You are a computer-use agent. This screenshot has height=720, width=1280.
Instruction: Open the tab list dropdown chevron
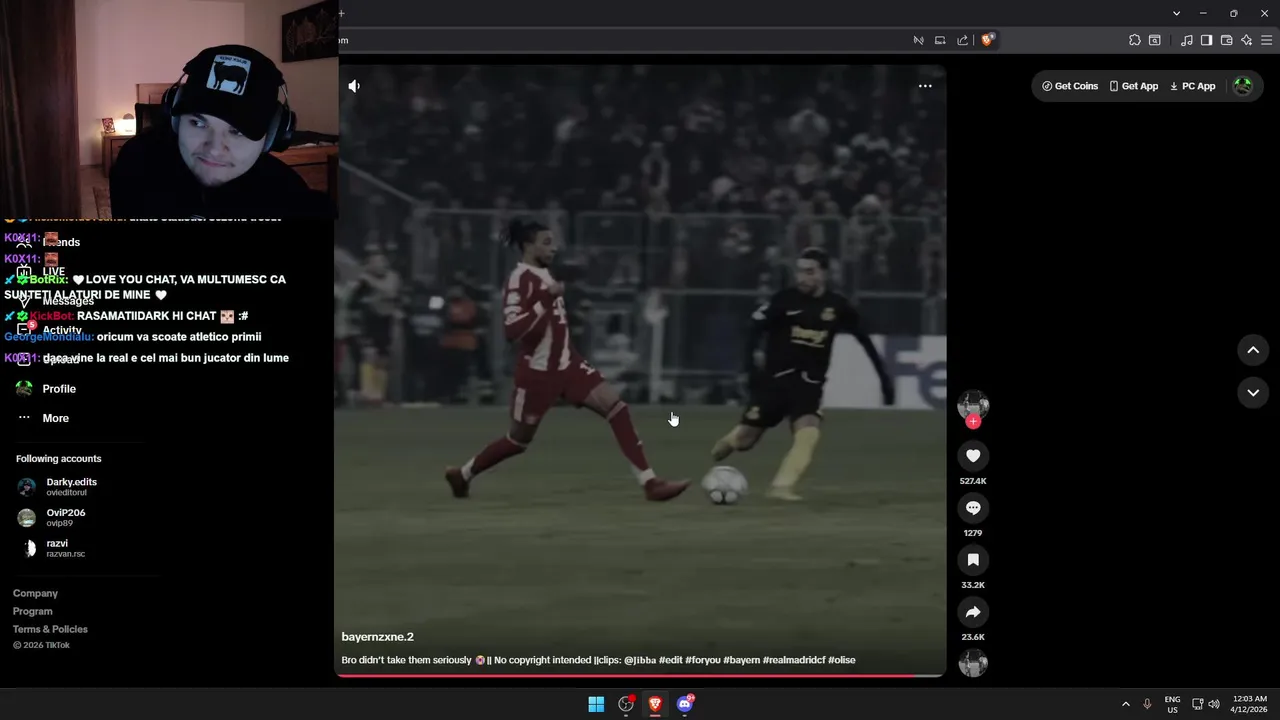pyautogui.click(x=1176, y=13)
